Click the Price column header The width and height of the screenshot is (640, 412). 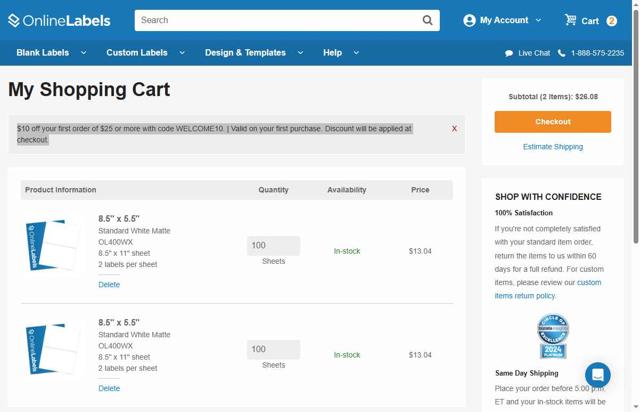coord(420,190)
